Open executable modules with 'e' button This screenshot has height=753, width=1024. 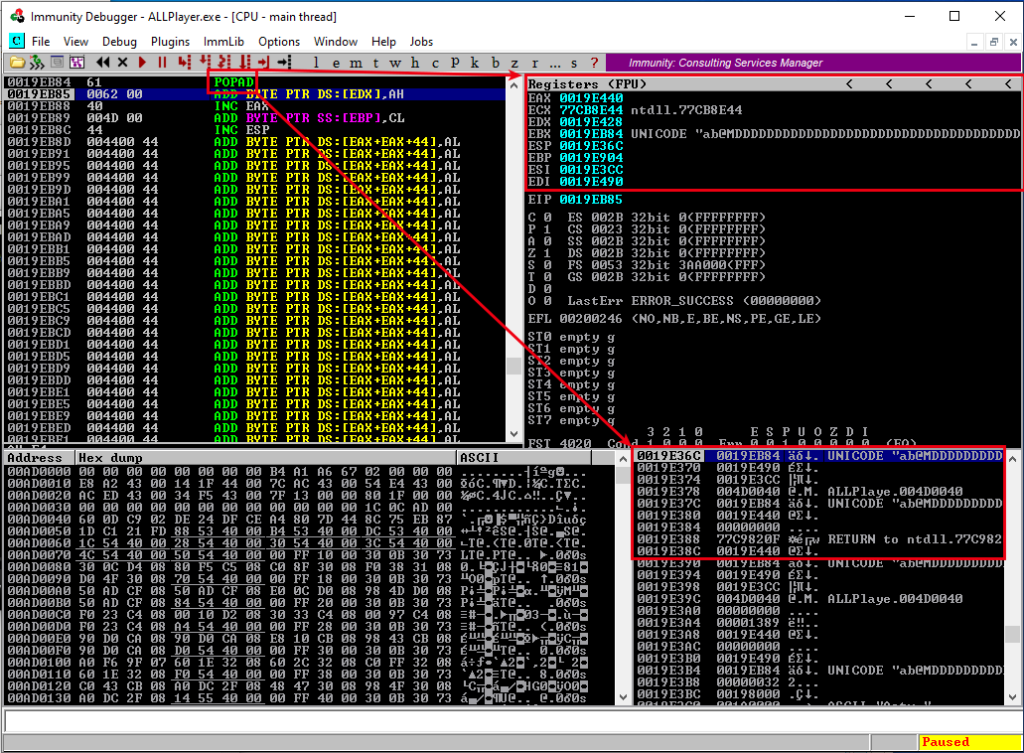point(337,62)
